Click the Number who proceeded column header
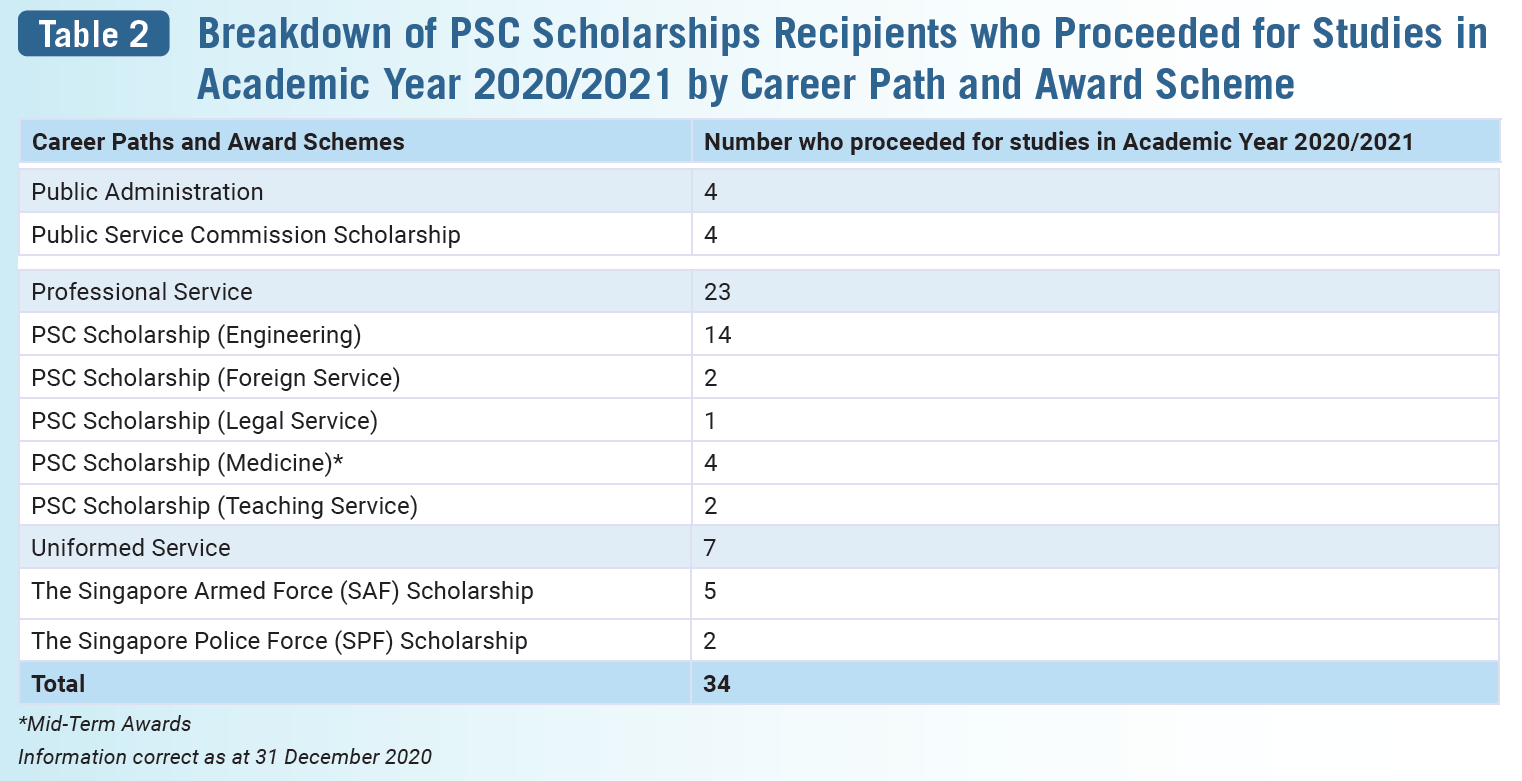This screenshot has width=1522, height=781. click(1059, 142)
